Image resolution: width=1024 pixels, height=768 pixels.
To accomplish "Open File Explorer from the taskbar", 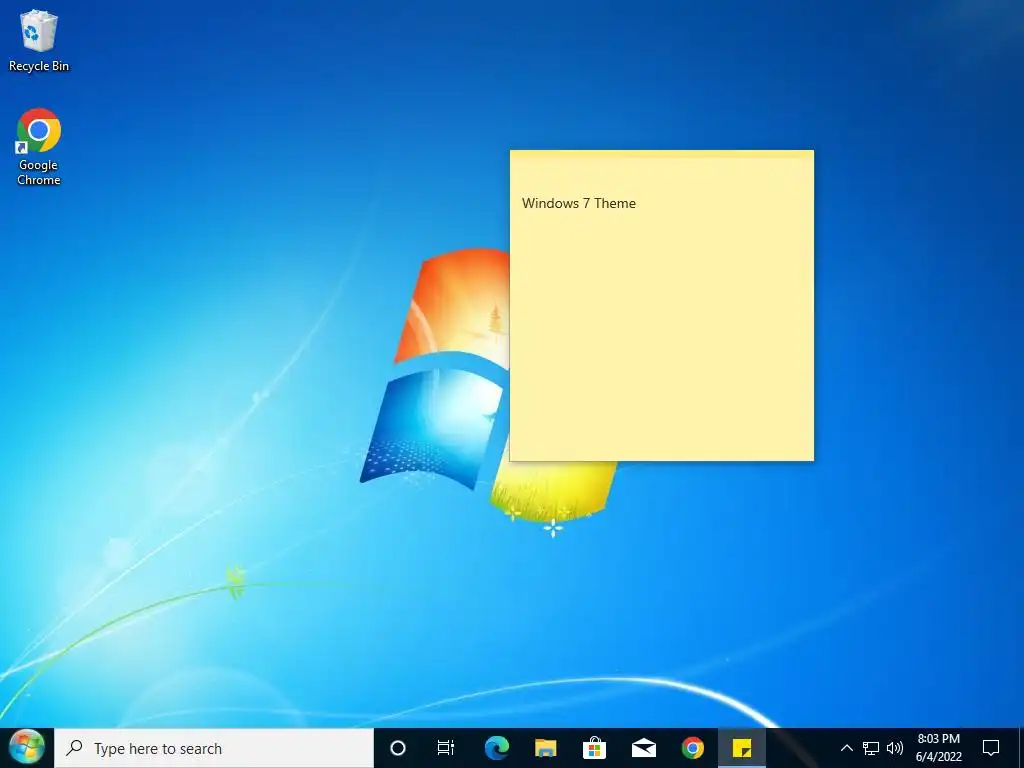I will [x=545, y=748].
